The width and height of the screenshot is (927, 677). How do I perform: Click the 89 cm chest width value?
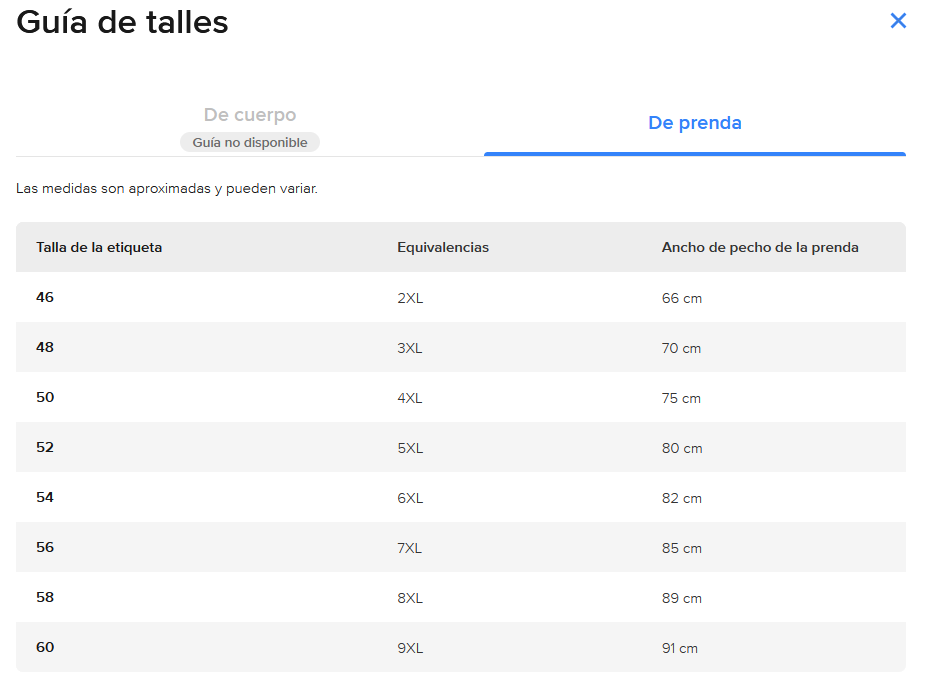pos(681,598)
